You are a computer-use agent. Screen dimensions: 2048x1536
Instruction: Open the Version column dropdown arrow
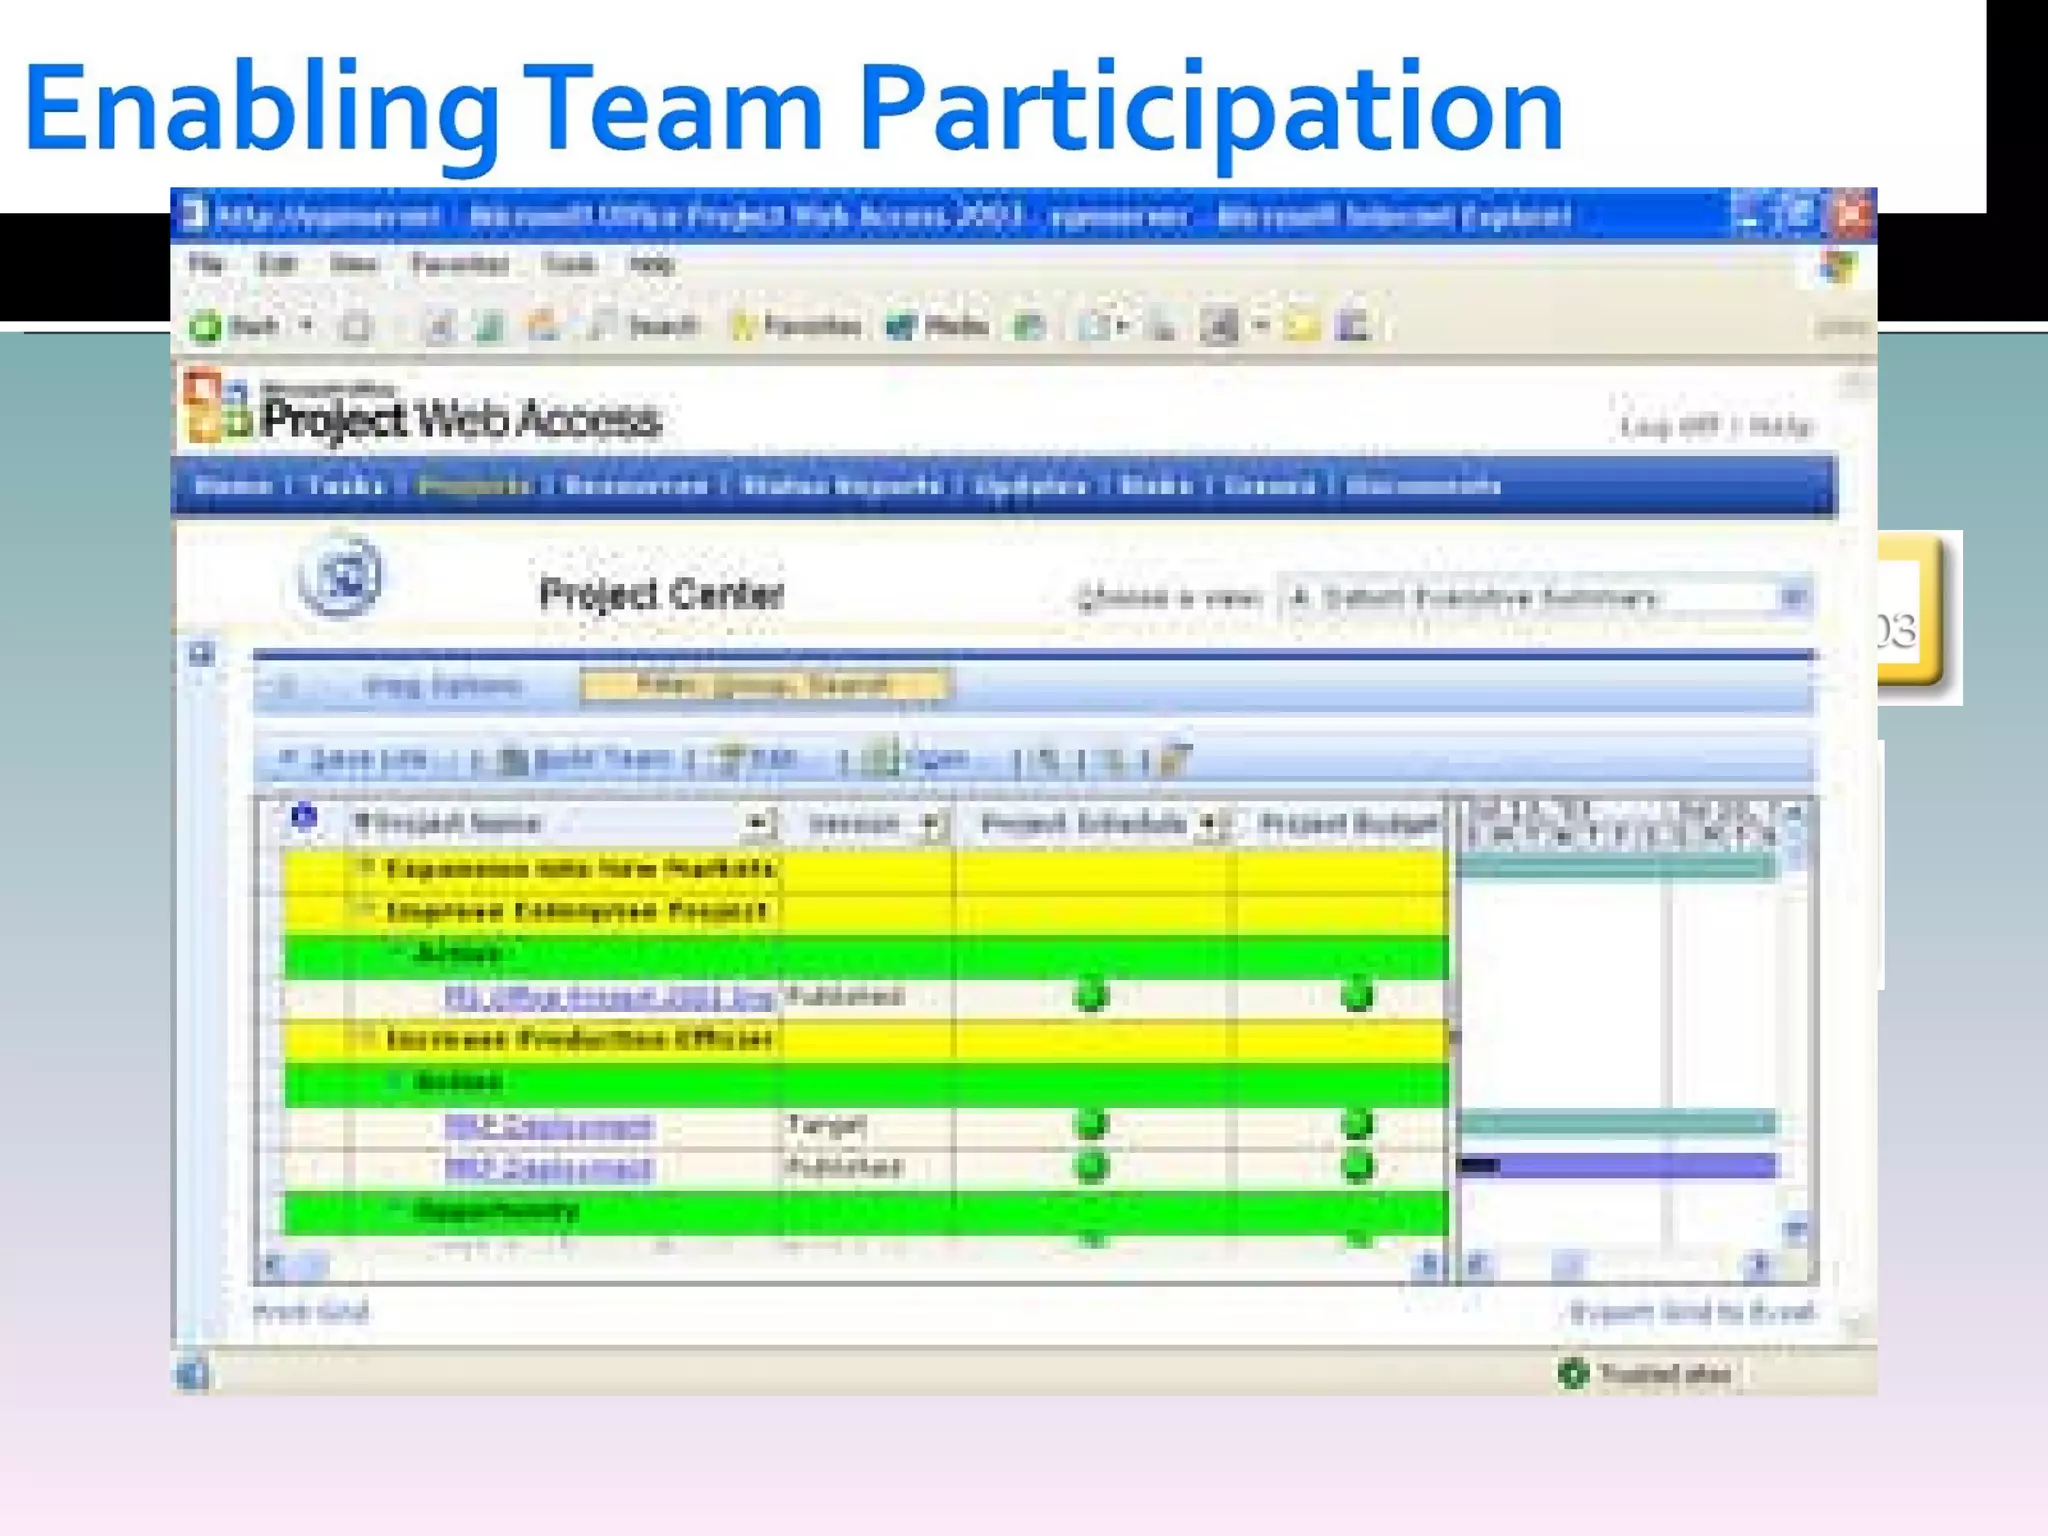click(x=931, y=825)
